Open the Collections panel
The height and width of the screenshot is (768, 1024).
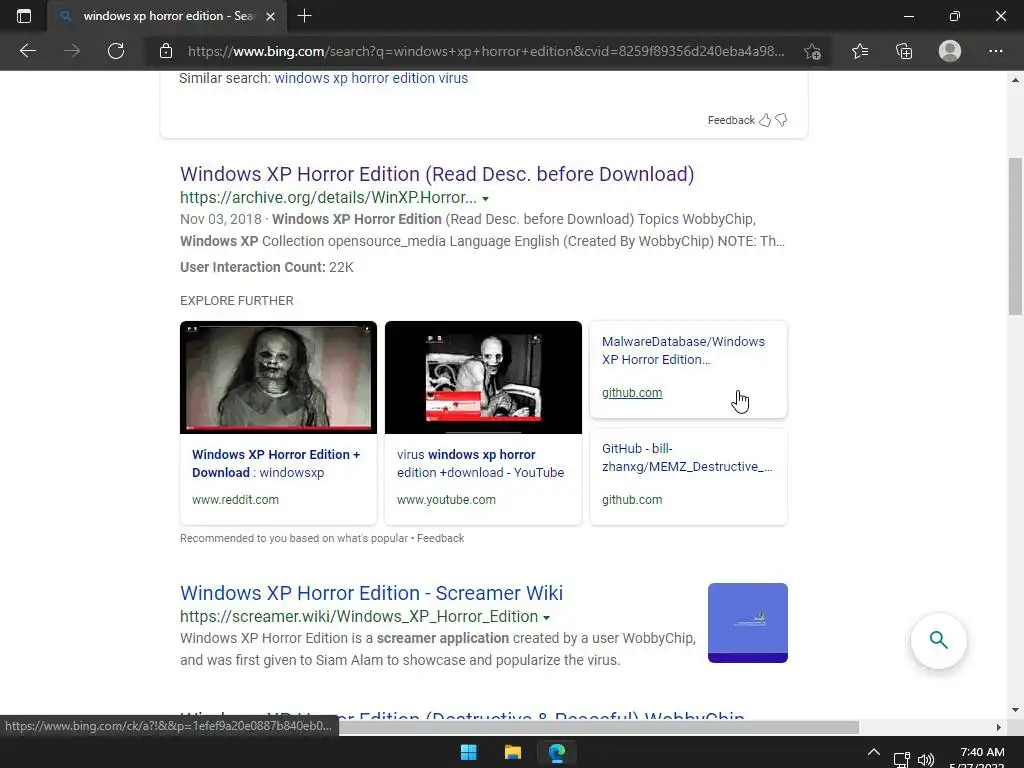click(x=904, y=51)
